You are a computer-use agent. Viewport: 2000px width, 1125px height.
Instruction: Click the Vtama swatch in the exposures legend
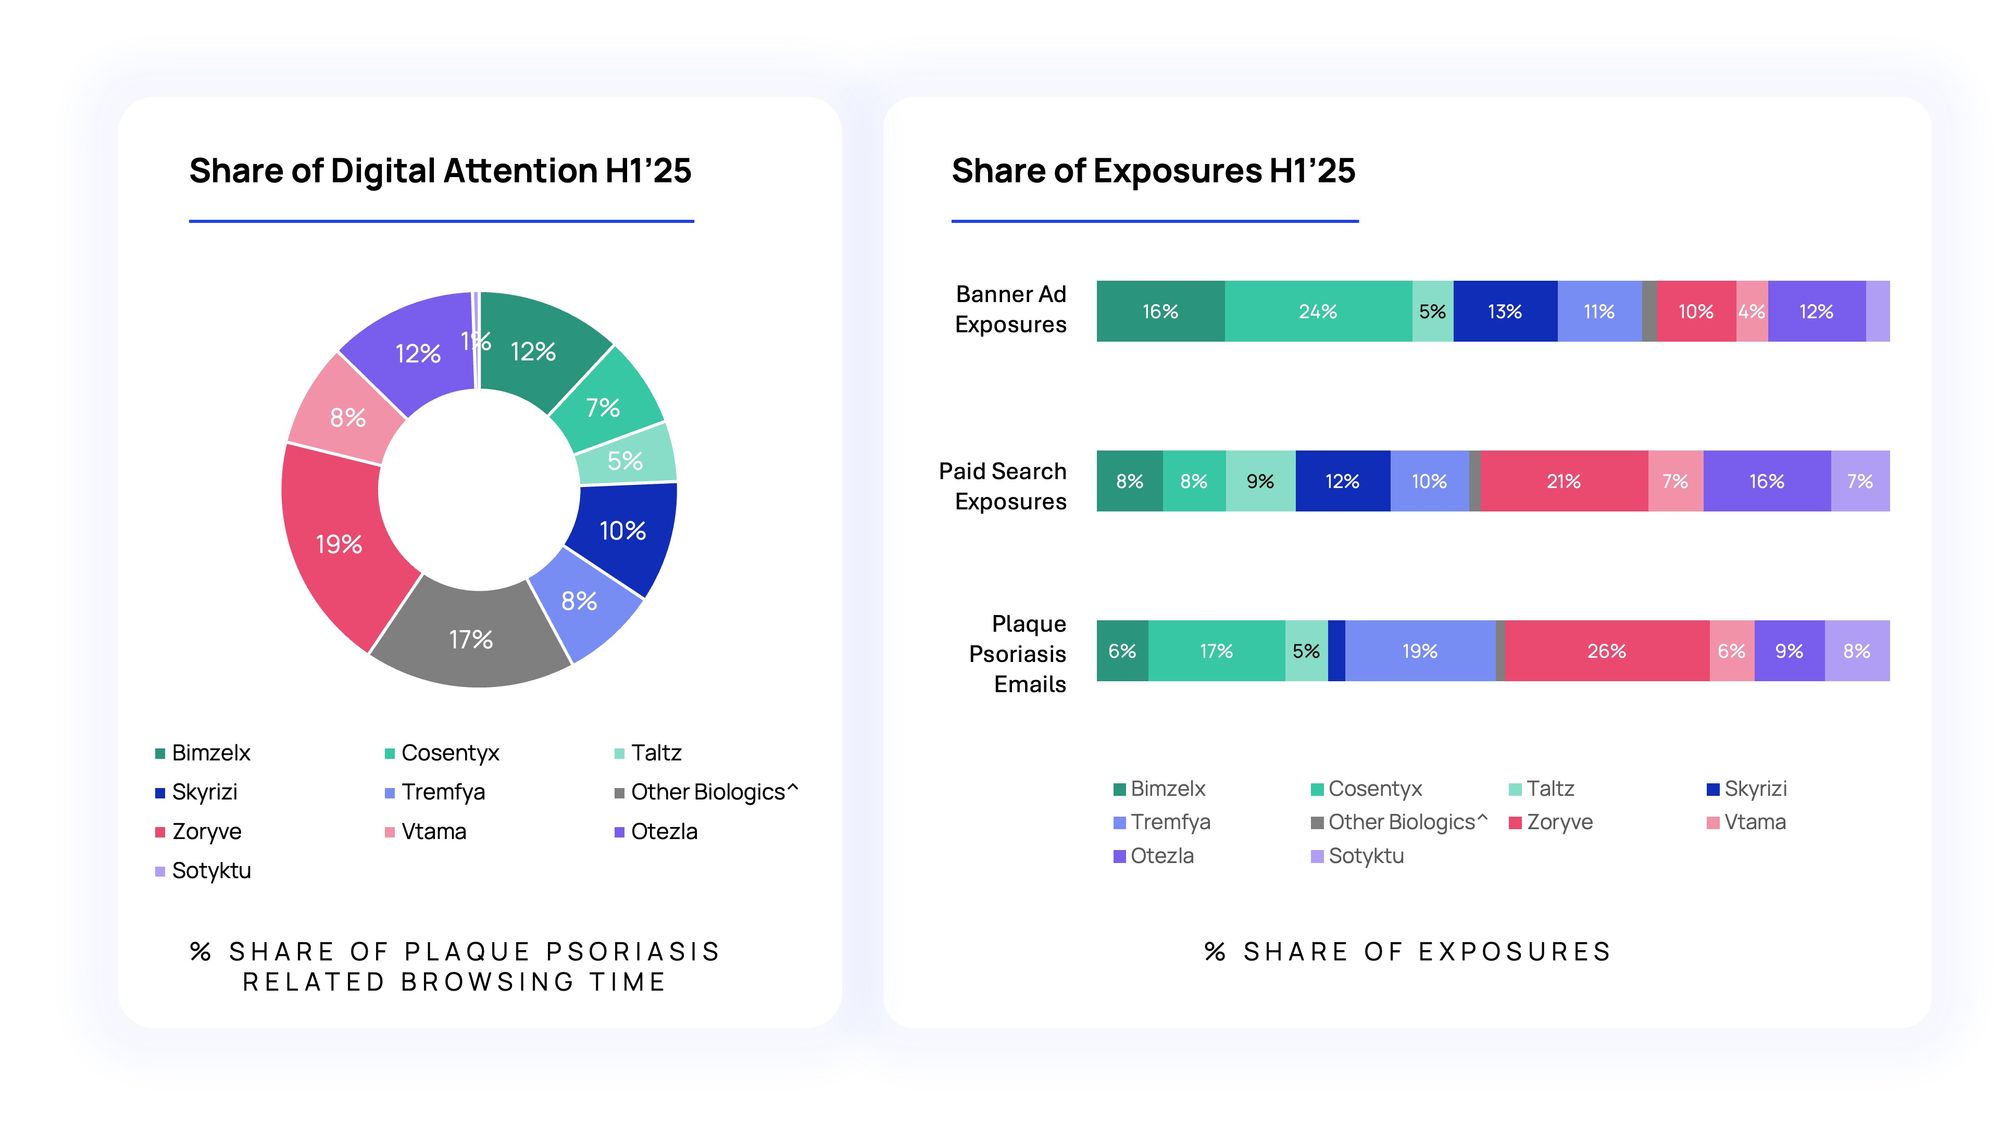1713,823
